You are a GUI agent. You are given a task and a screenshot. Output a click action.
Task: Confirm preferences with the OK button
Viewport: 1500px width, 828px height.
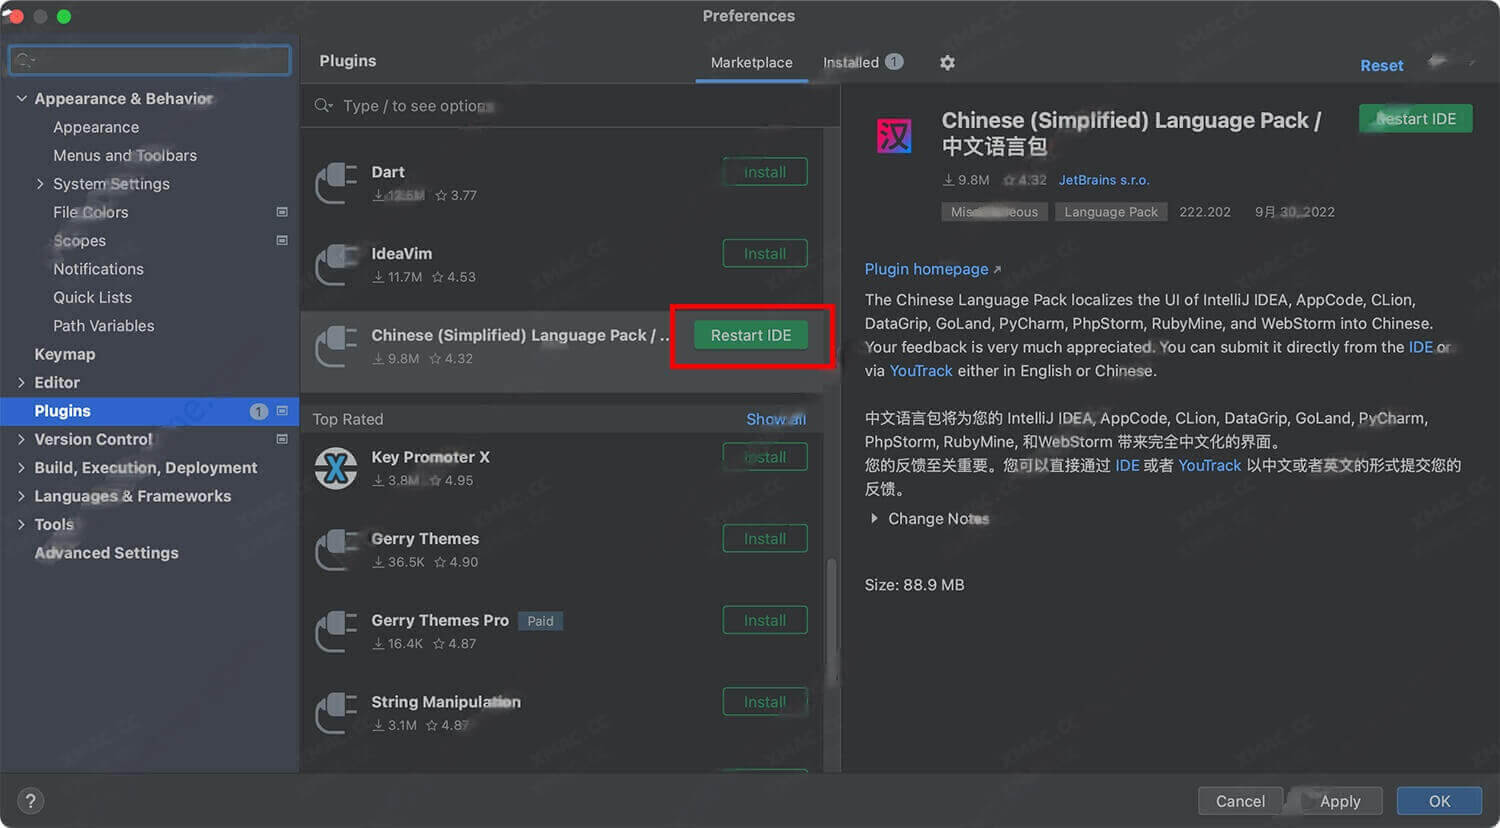pyautogui.click(x=1438, y=800)
